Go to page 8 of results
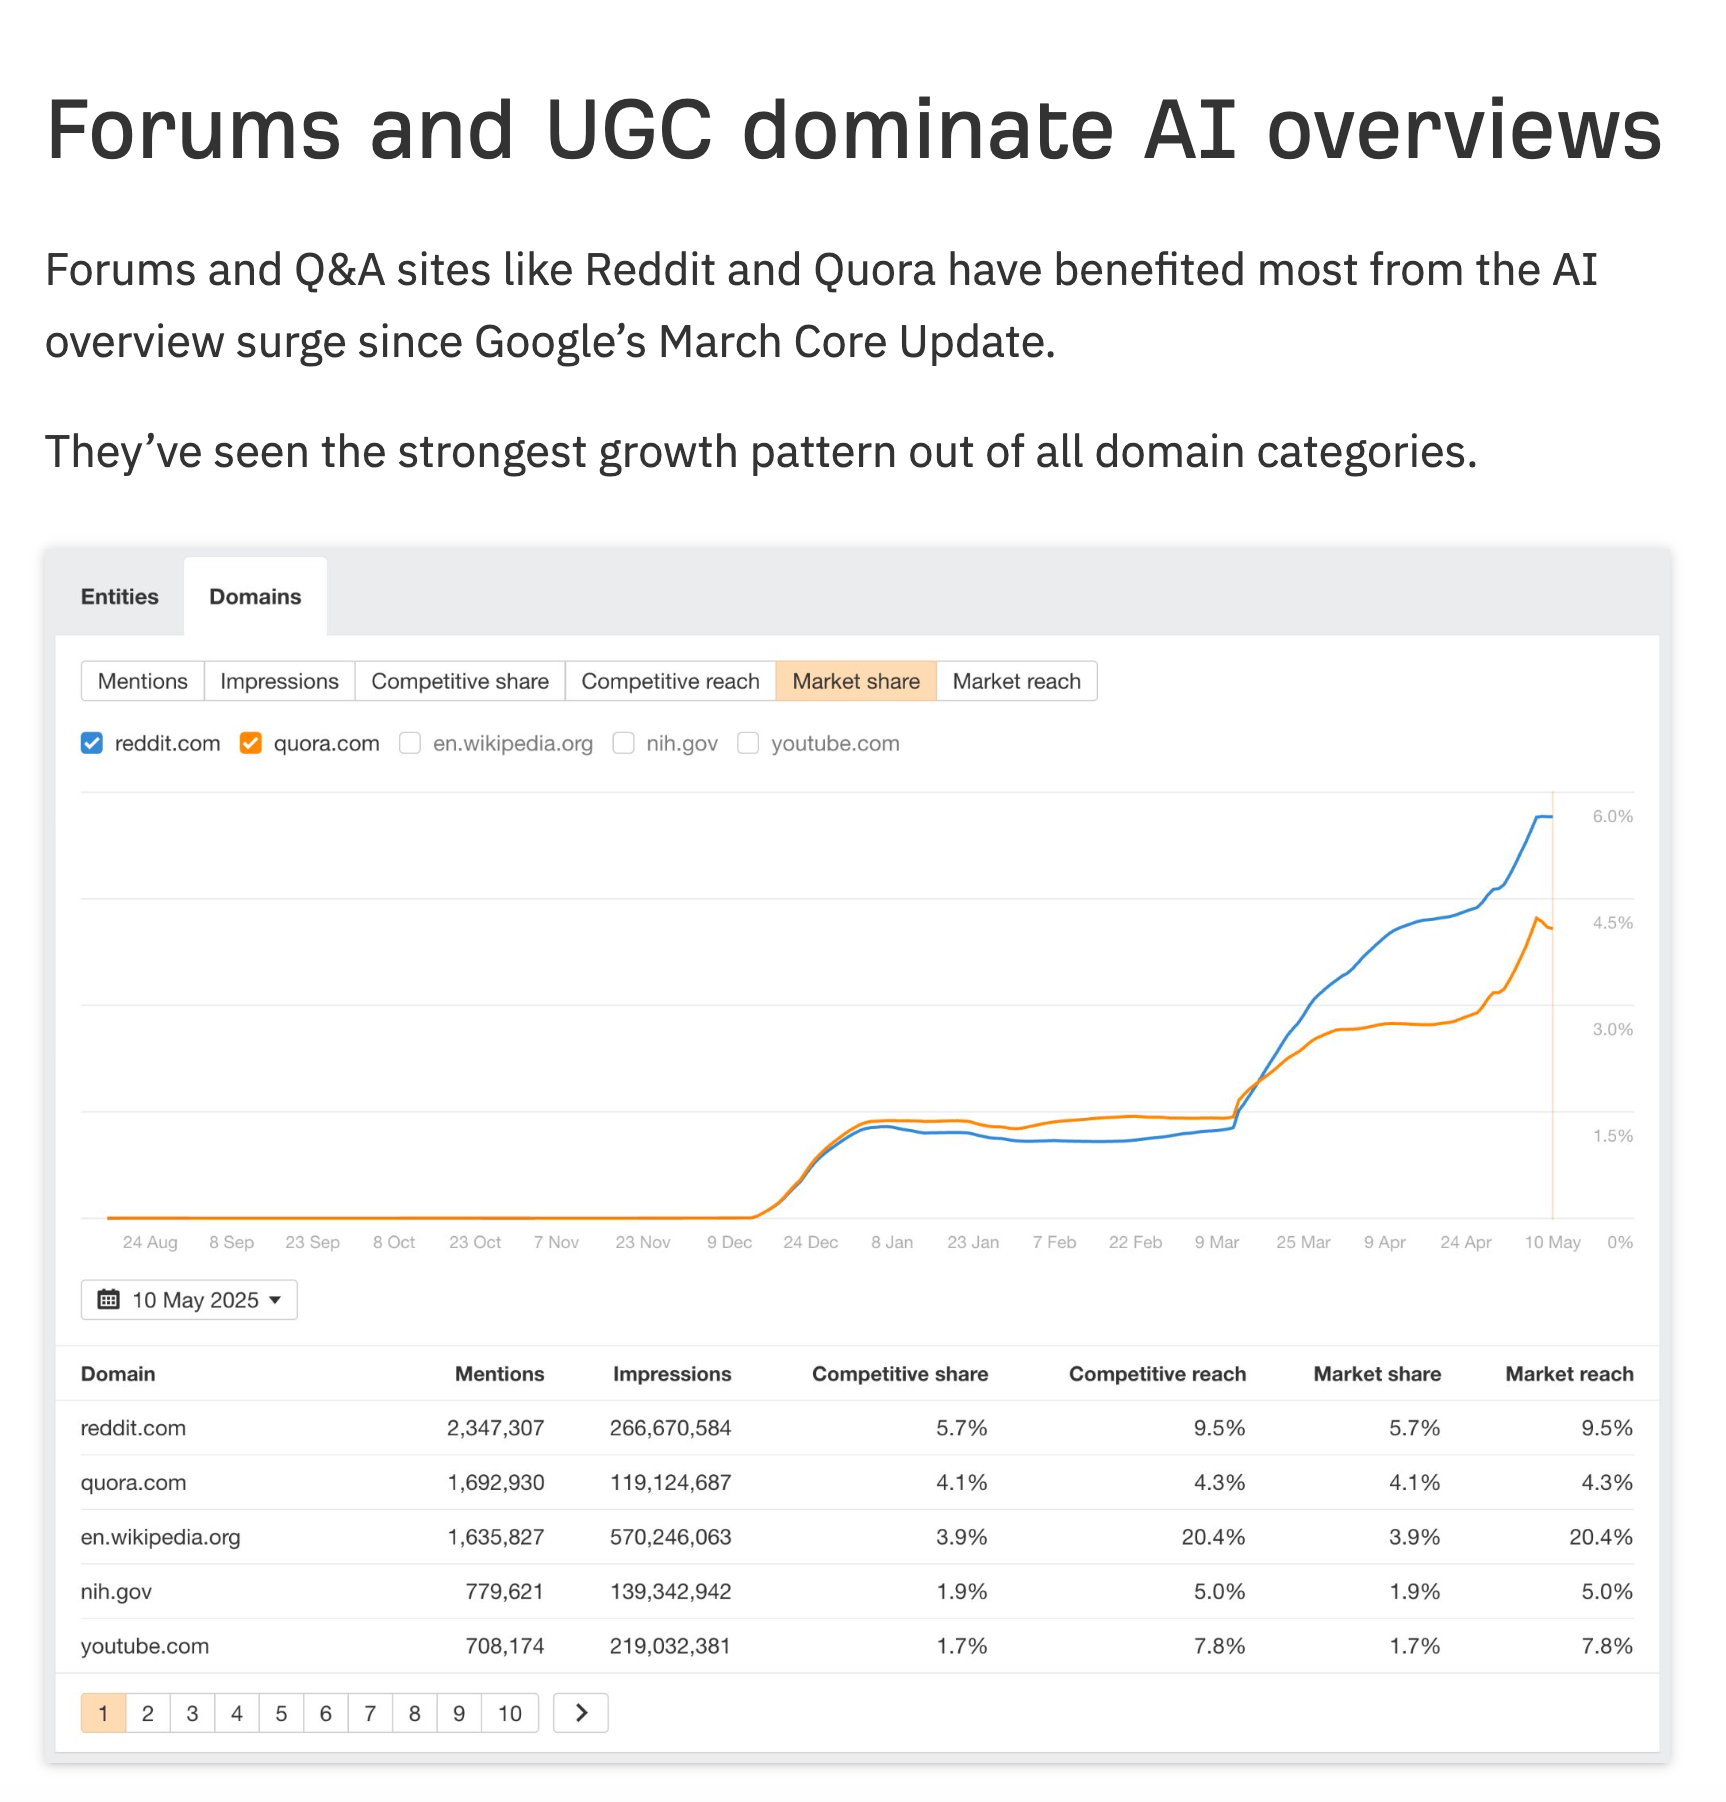Viewport: 1726px width, 1802px height. (x=415, y=1713)
